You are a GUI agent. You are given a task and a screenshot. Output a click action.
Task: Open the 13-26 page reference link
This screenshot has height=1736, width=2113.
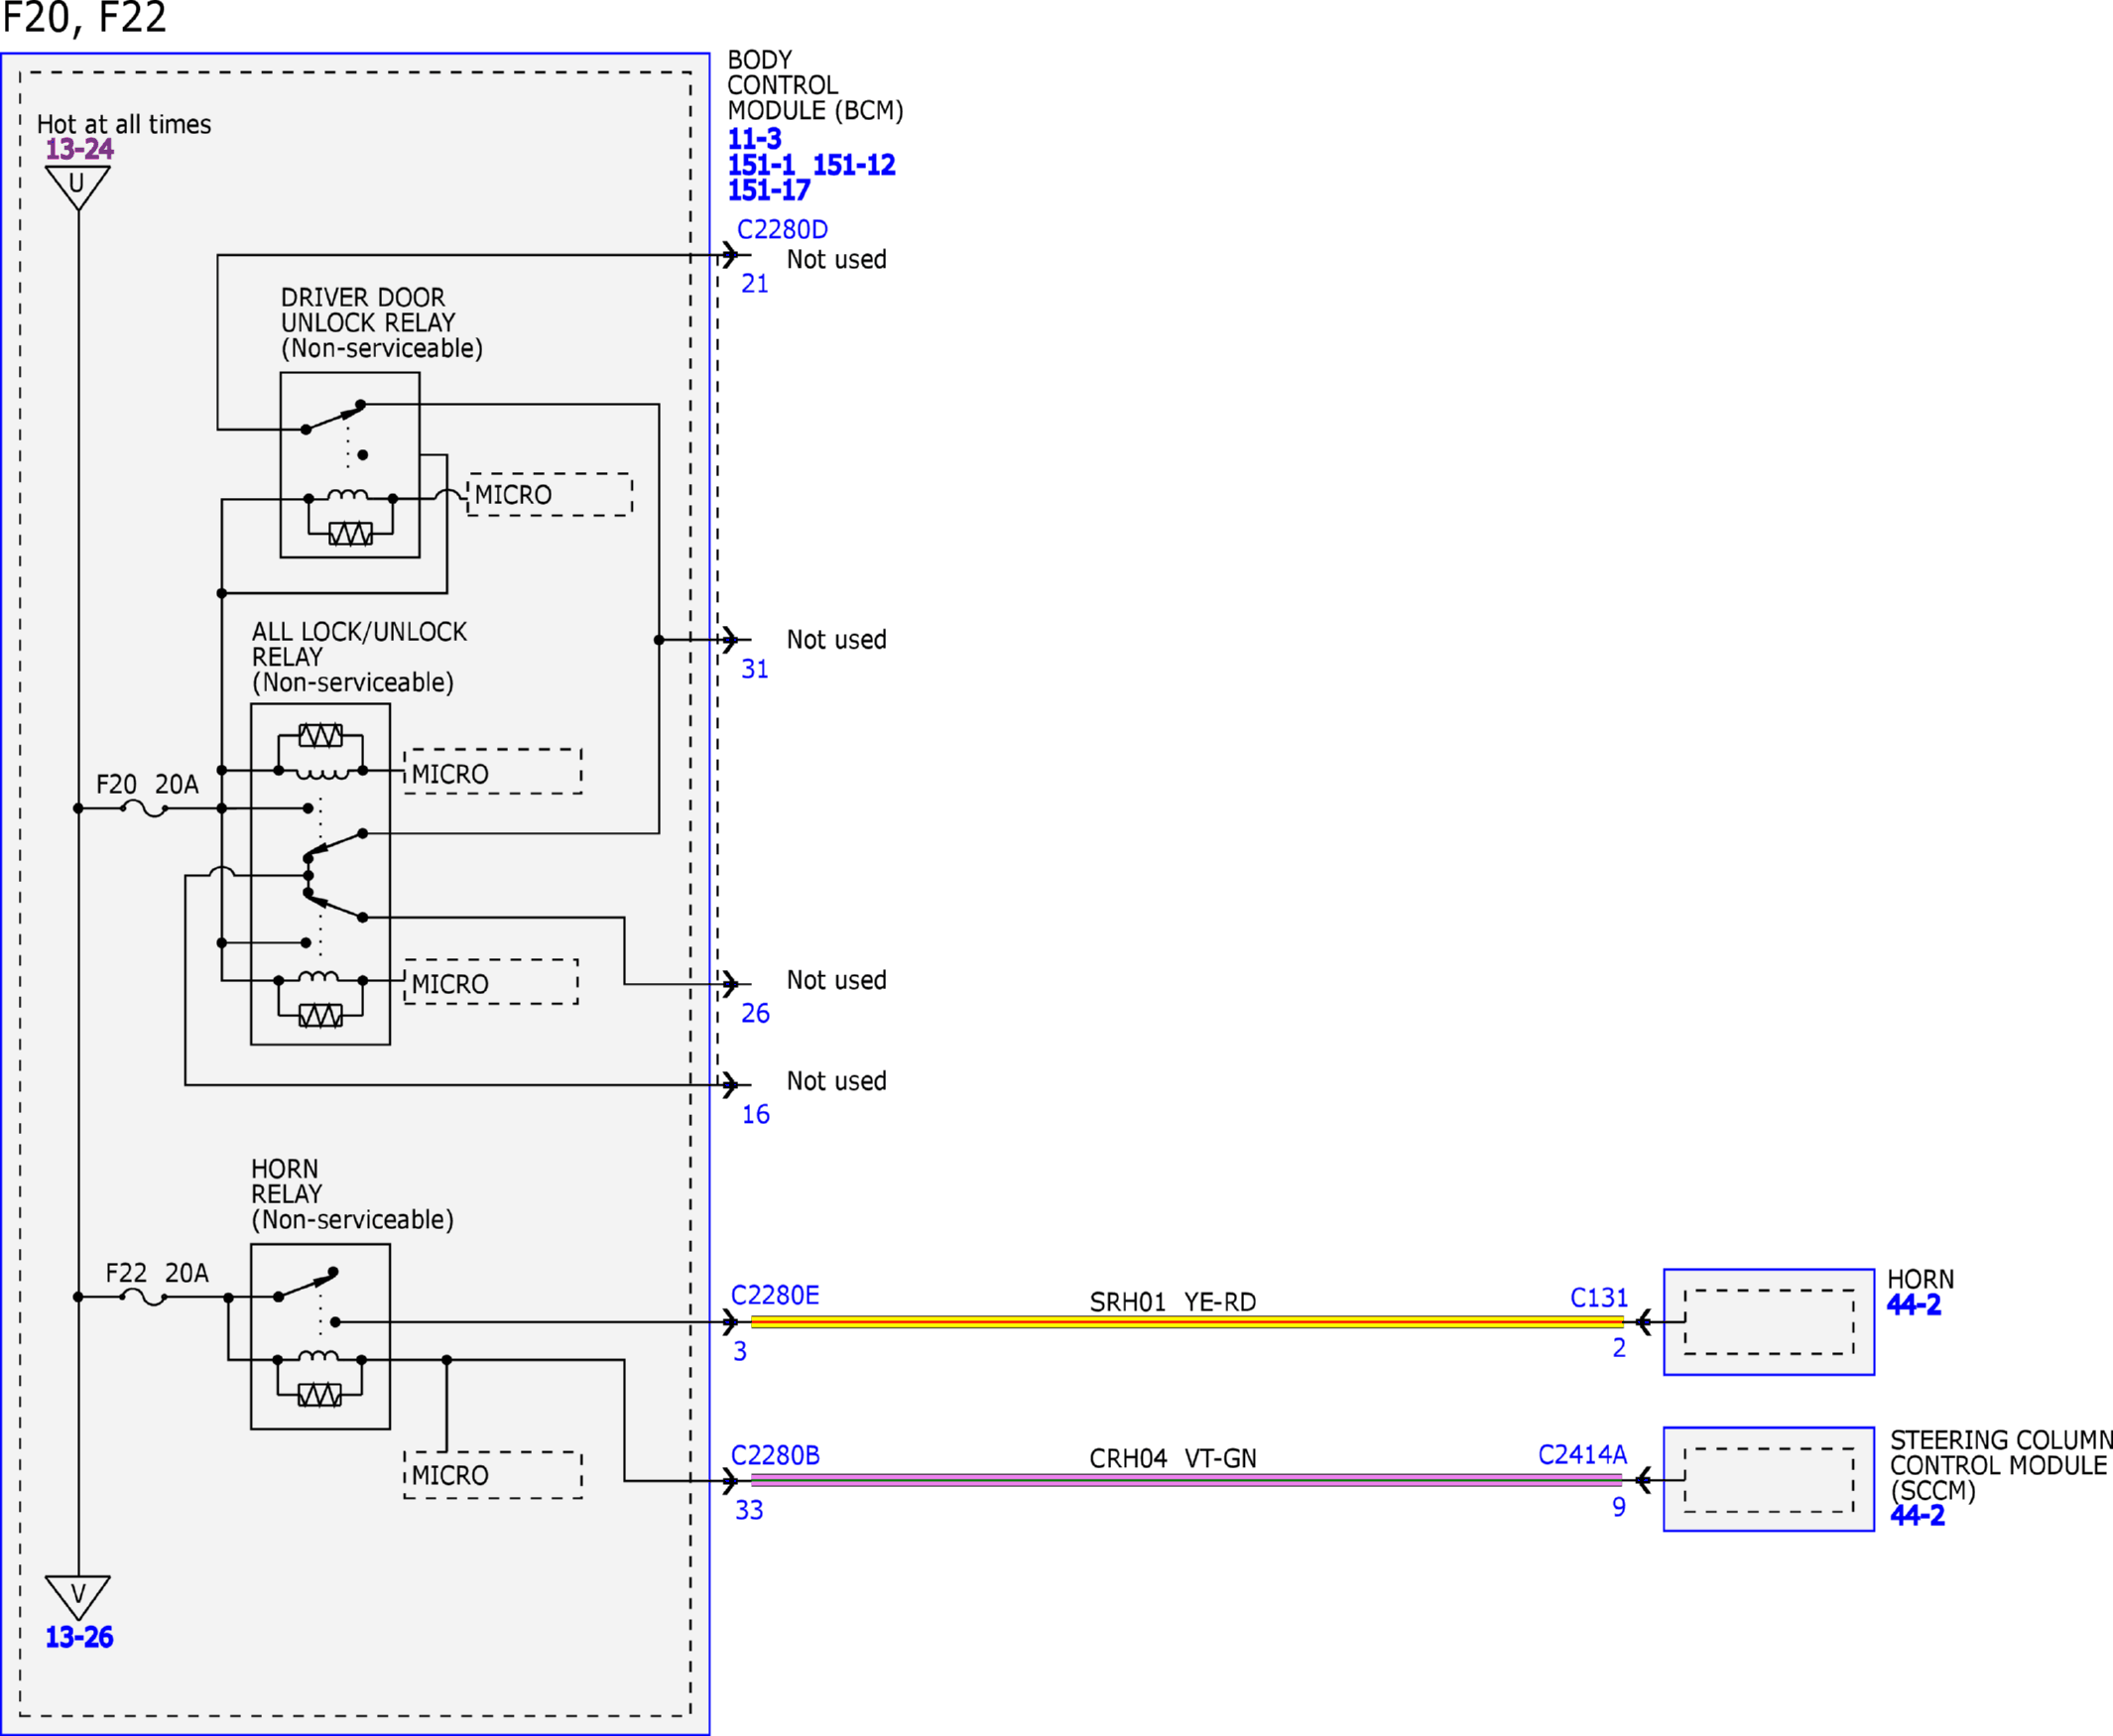[x=79, y=1637]
